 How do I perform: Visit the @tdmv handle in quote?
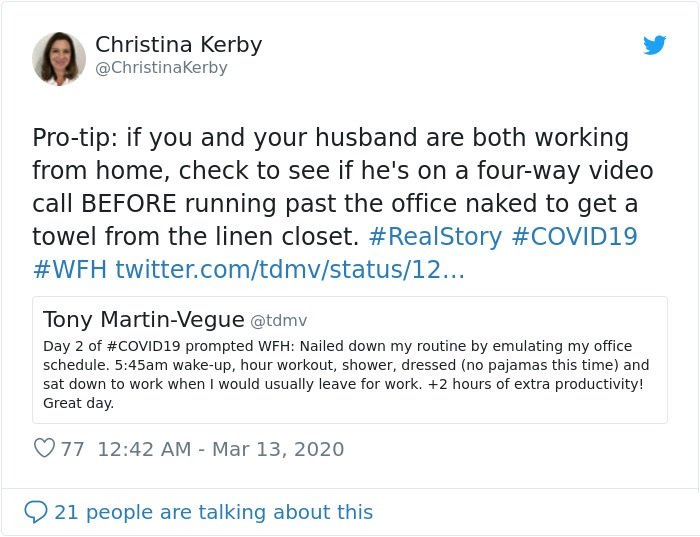click(279, 321)
